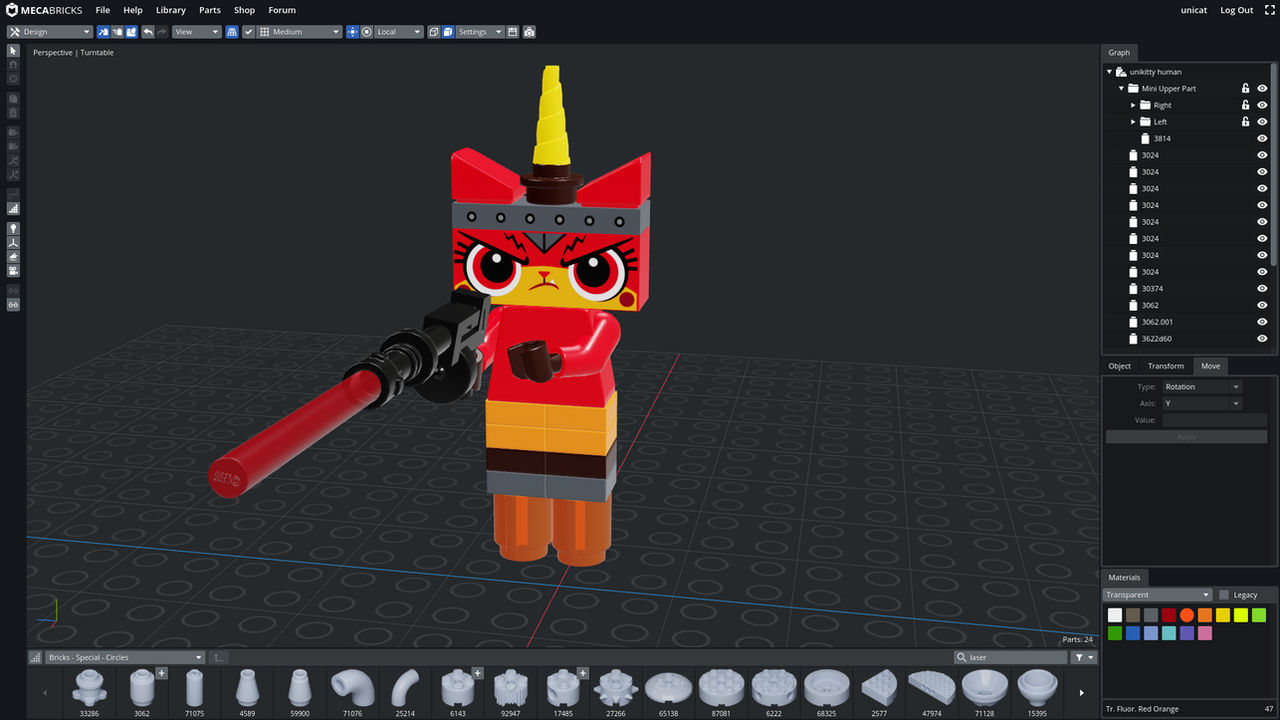The image size is (1280, 720).
Task: Open the Transparent materials dropdown
Action: [x=1156, y=594]
